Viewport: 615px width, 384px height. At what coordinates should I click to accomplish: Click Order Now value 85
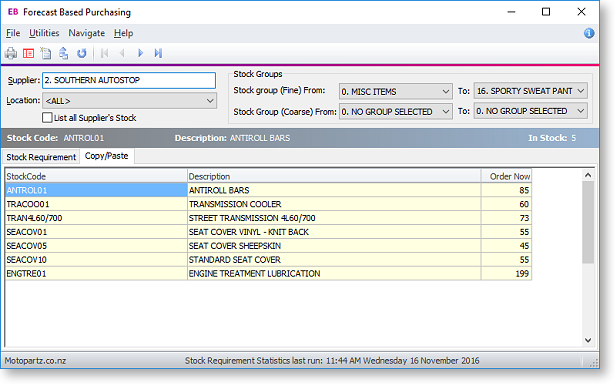pyautogui.click(x=506, y=190)
